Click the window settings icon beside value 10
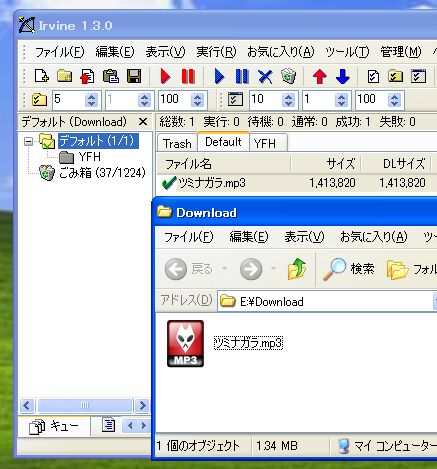The image size is (437, 469). [x=235, y=100]
